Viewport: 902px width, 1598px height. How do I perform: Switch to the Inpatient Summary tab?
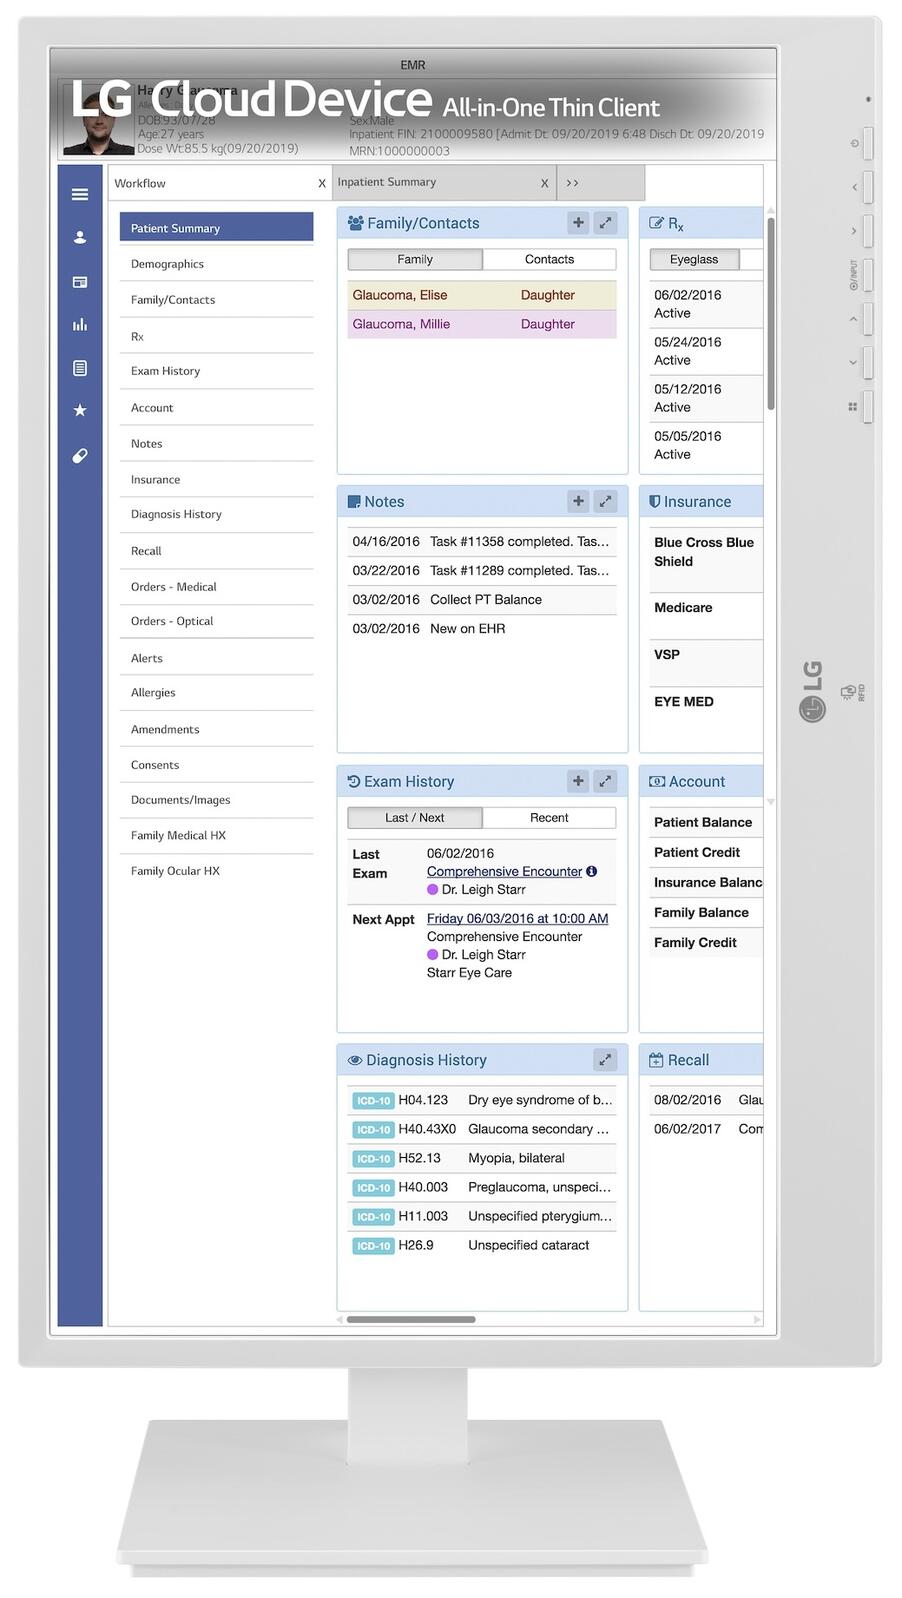436,182
